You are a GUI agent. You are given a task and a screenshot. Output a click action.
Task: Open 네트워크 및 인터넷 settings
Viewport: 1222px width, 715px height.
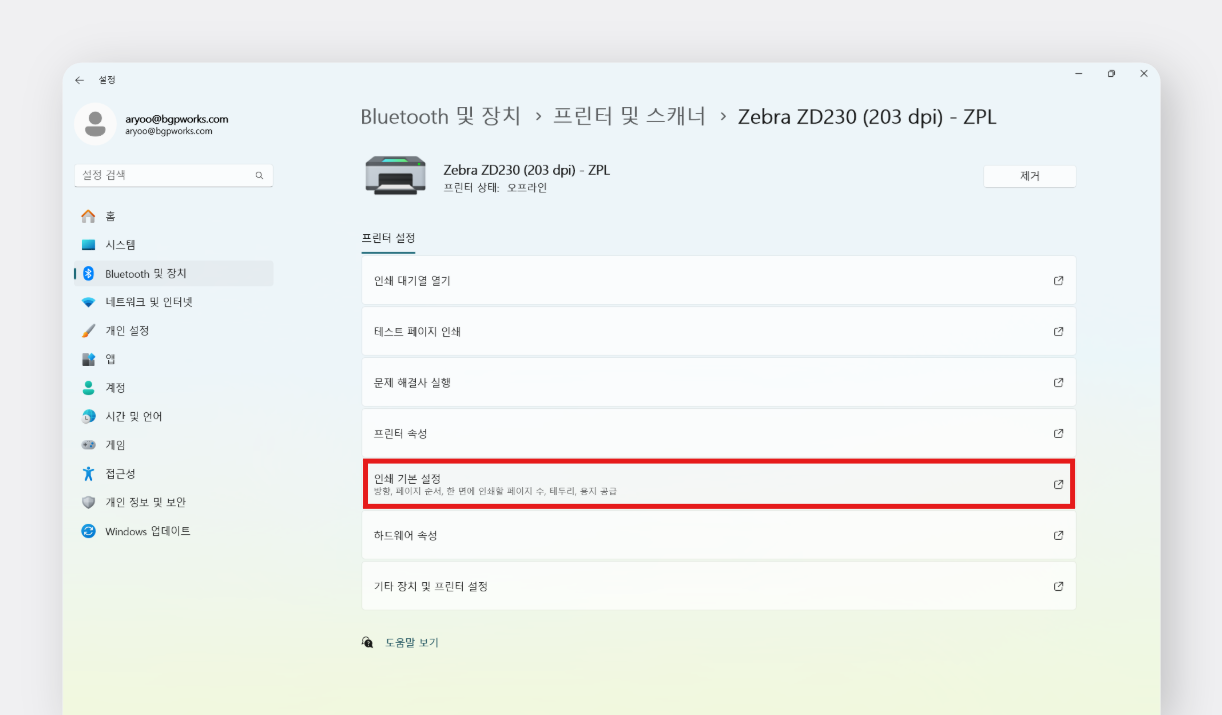(148, 302)
